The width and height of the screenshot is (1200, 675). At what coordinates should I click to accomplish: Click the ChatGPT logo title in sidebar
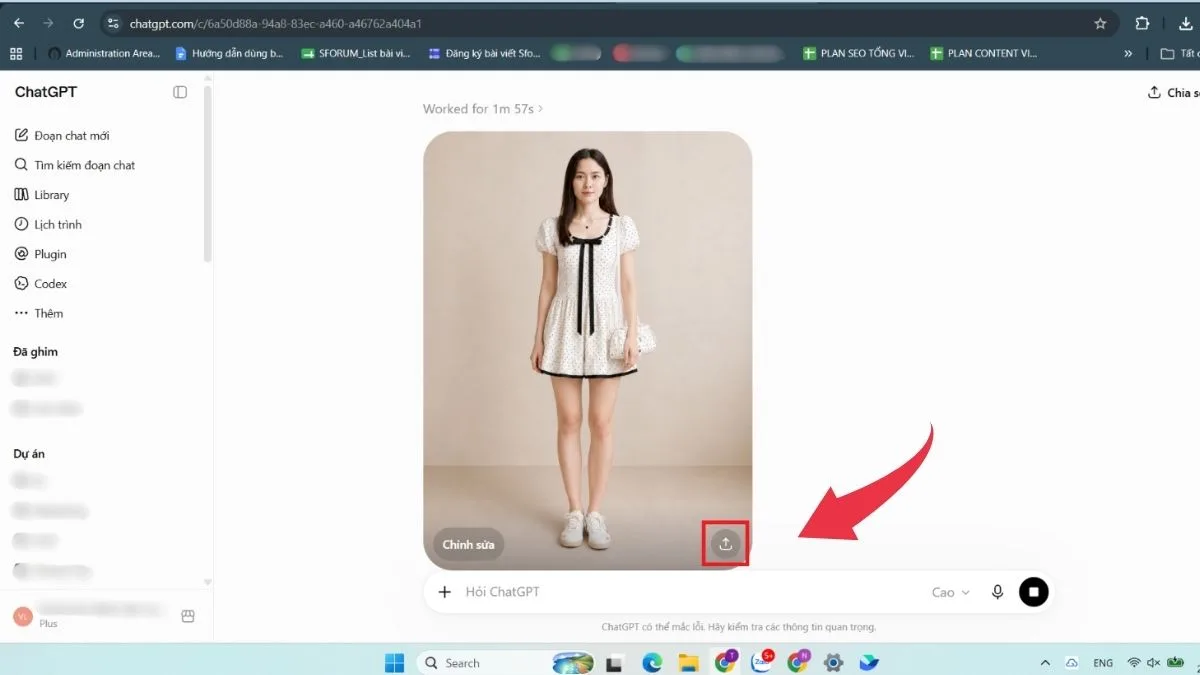click(x=46, y=92)
